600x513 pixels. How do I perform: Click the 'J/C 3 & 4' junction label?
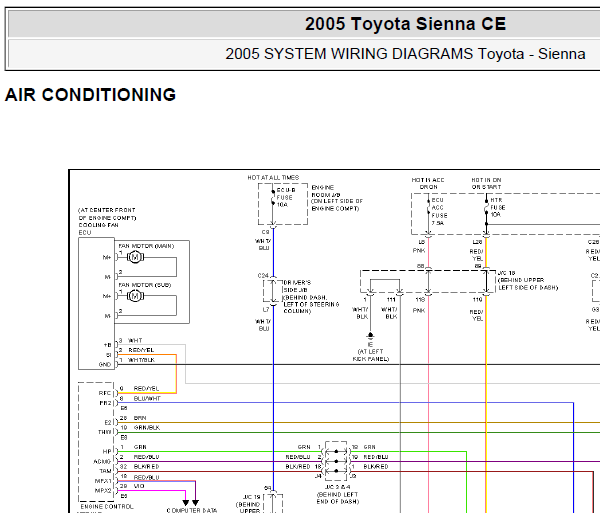[337, 487]
